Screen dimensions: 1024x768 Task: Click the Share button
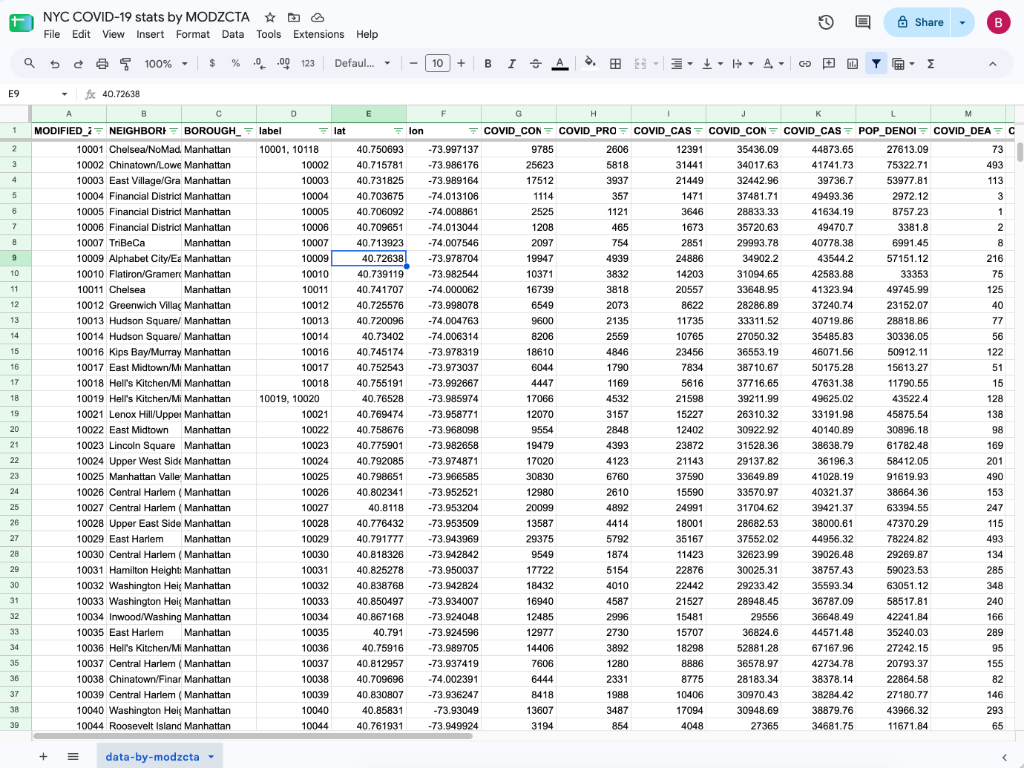pos(919,22)
